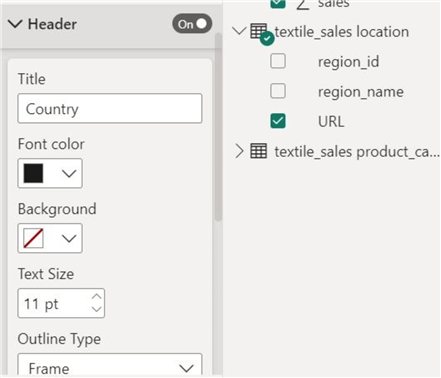Uncheck the URL field checkbox
The width and height of the screenshot is (441, 378).
[278, 121]
